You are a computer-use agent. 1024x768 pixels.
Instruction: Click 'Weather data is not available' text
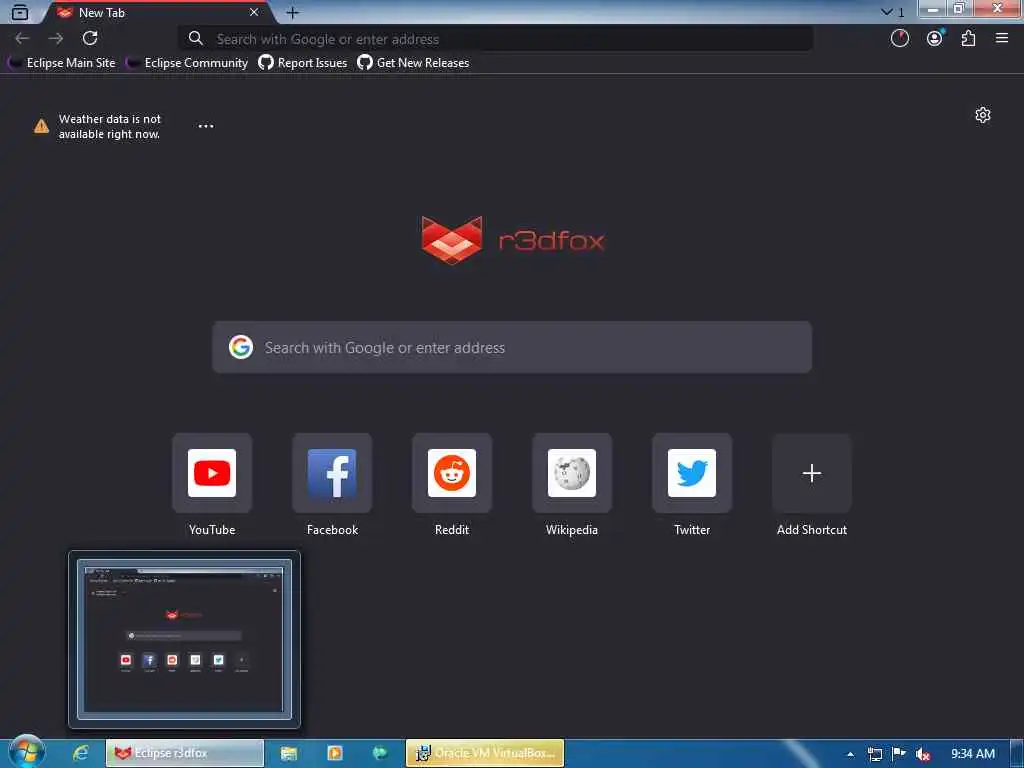(109, 126)
